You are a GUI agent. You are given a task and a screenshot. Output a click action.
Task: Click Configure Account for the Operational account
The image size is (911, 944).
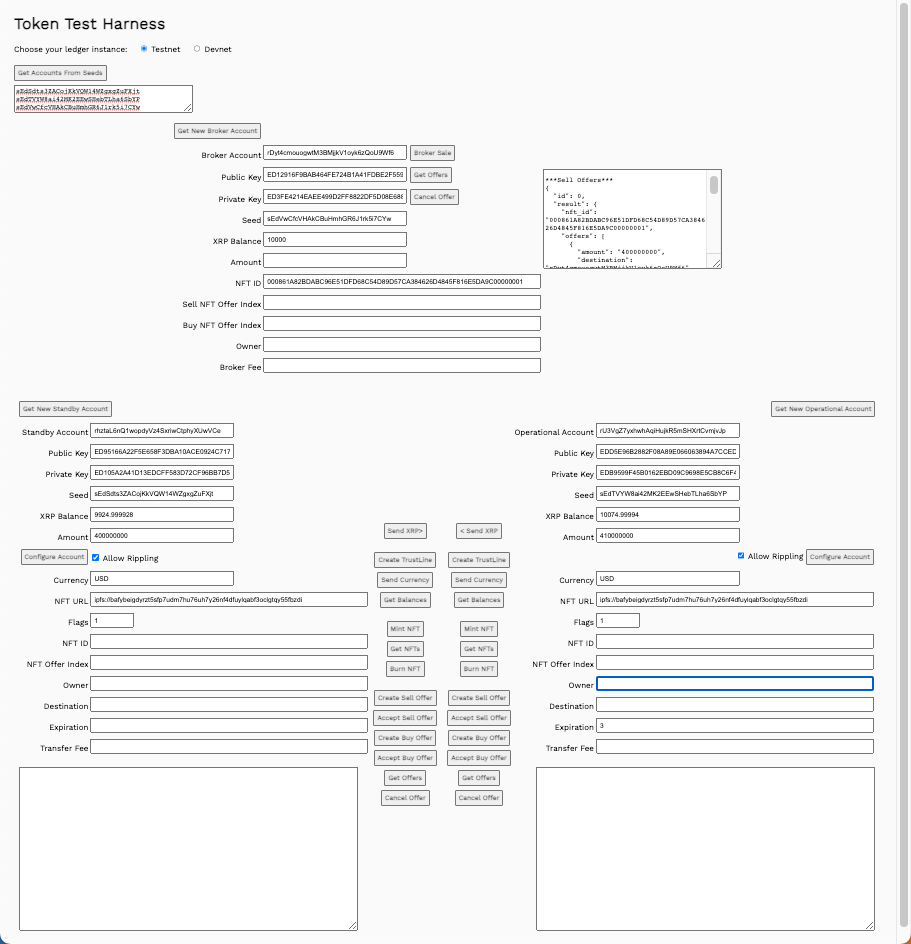(x=840, y=557)
